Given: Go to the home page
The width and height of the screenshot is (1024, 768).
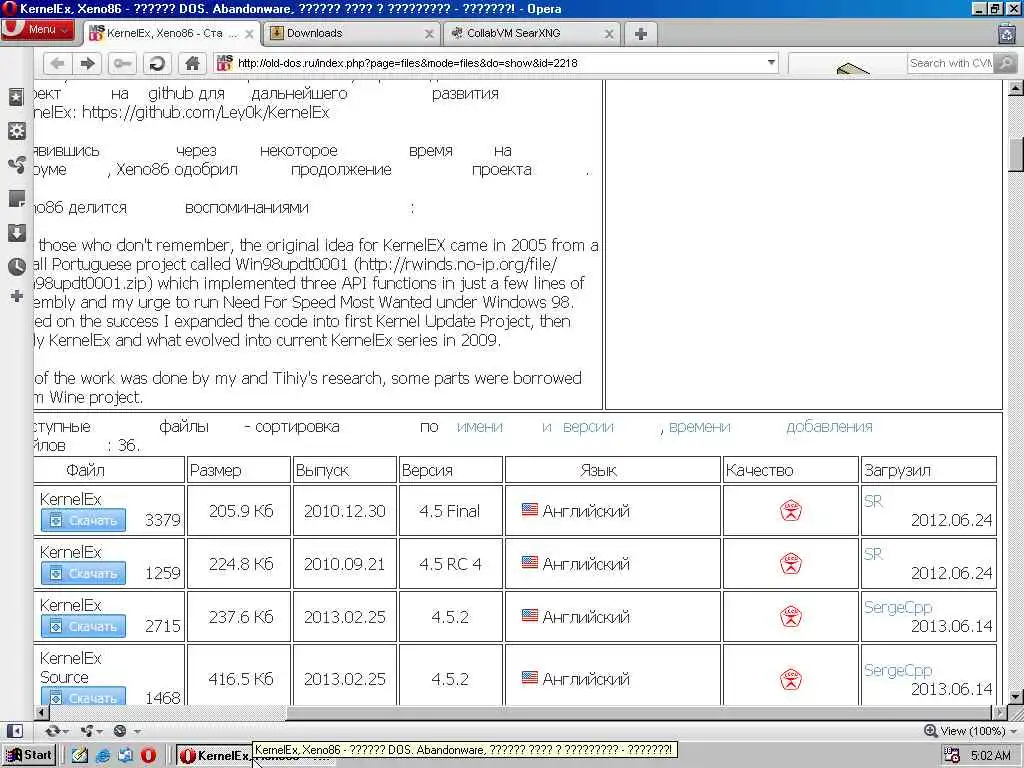Looking at the screenshot, I should point(192,63).
